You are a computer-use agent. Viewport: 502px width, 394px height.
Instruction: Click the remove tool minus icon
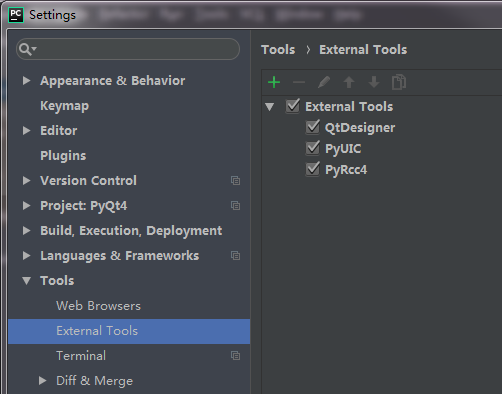tap(299, 82)
